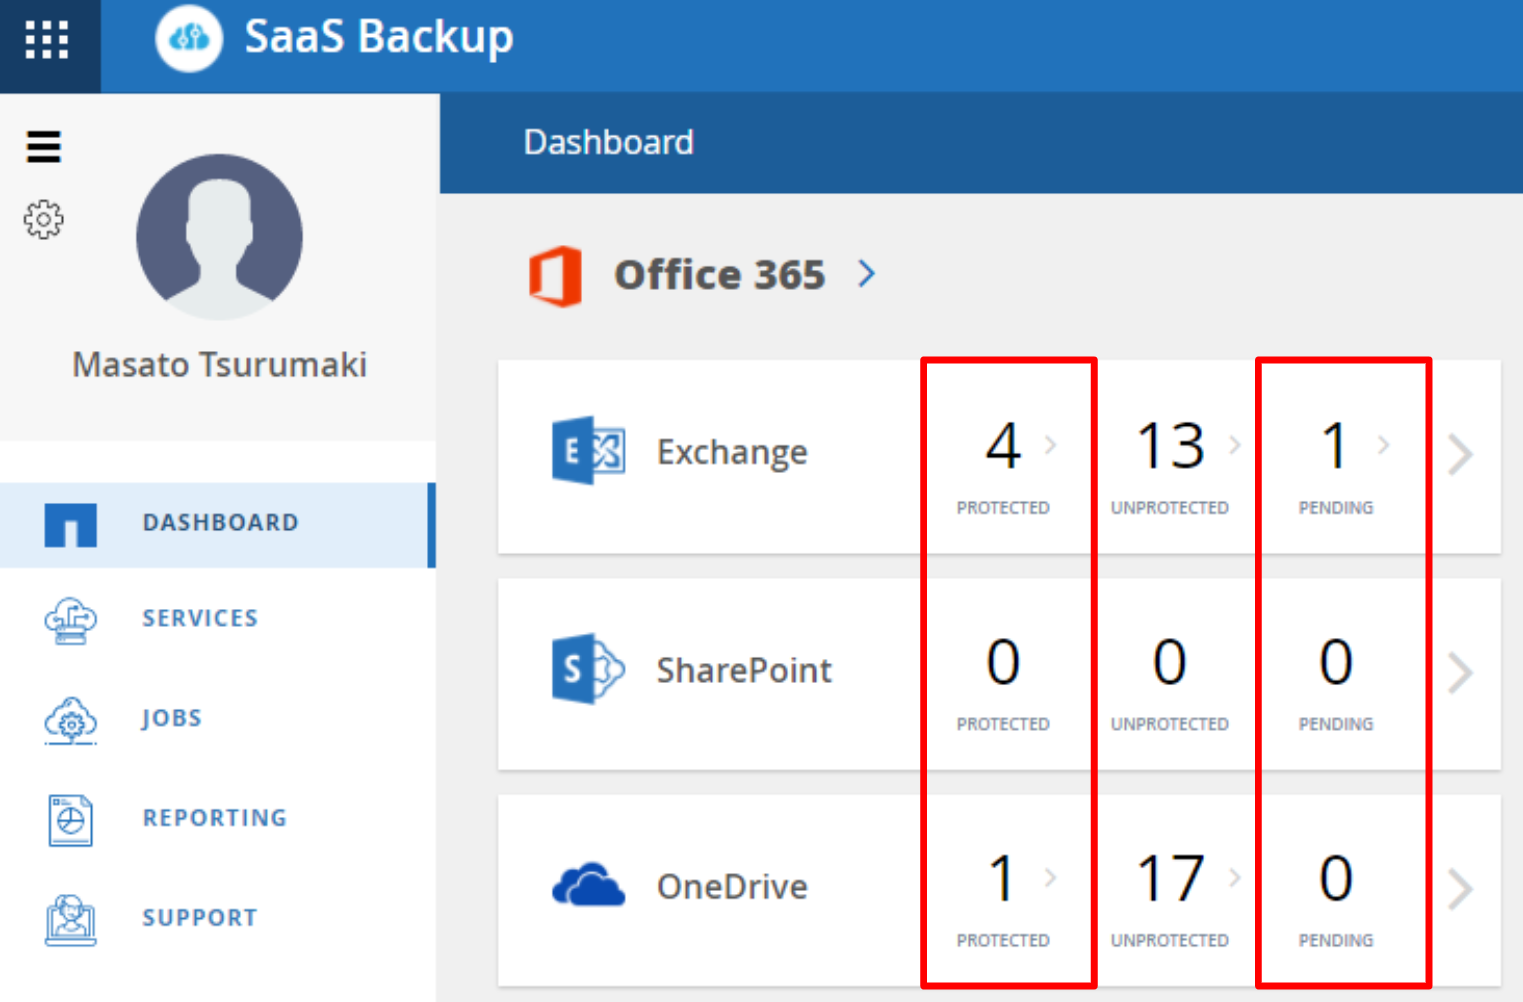Open the Office 365 heading link

[720, 275]
